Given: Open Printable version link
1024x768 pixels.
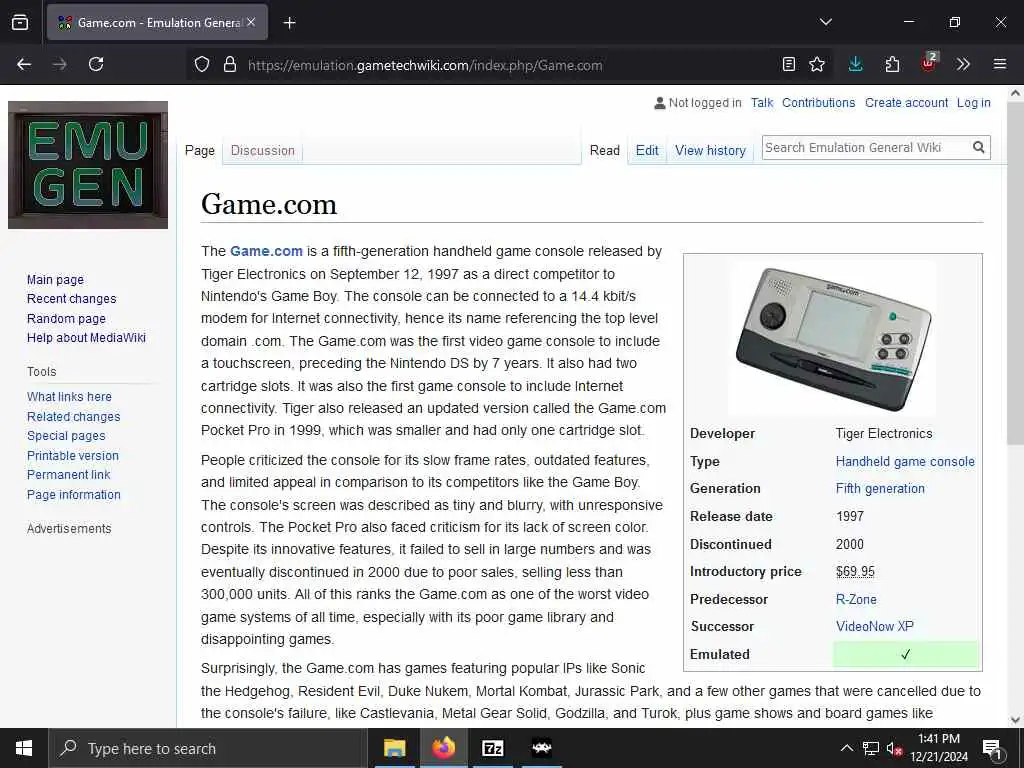Looking at the screenshot, I should pyautogui.click(x=73, y=455).
